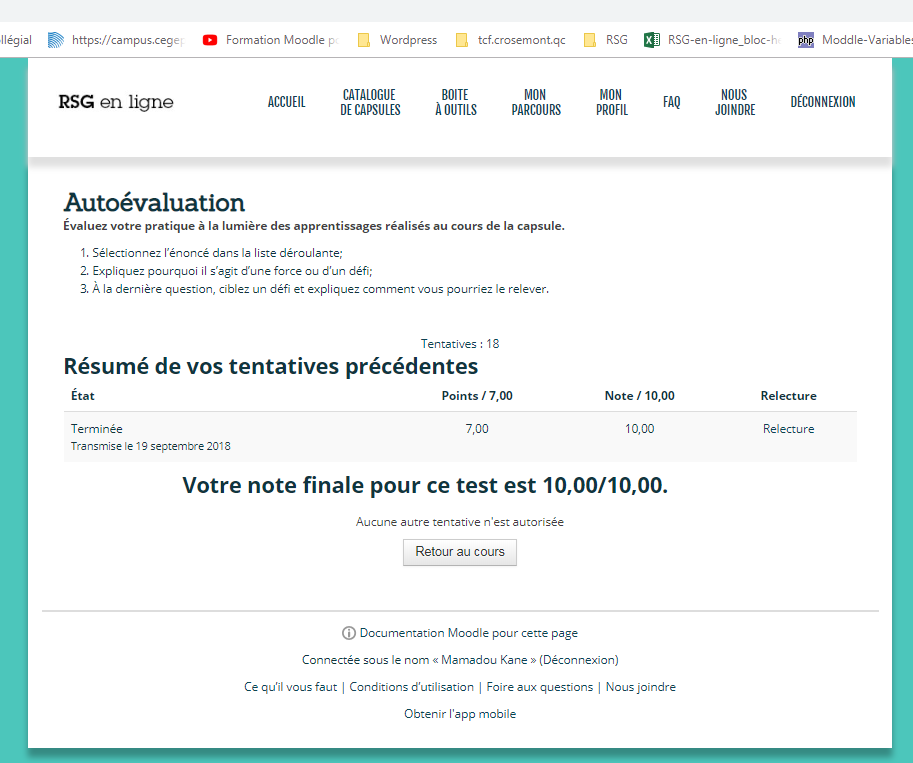Open the RSG bookmark folder icon
Viewport: 913px width, 763px height.
click(x=590, y=40)
